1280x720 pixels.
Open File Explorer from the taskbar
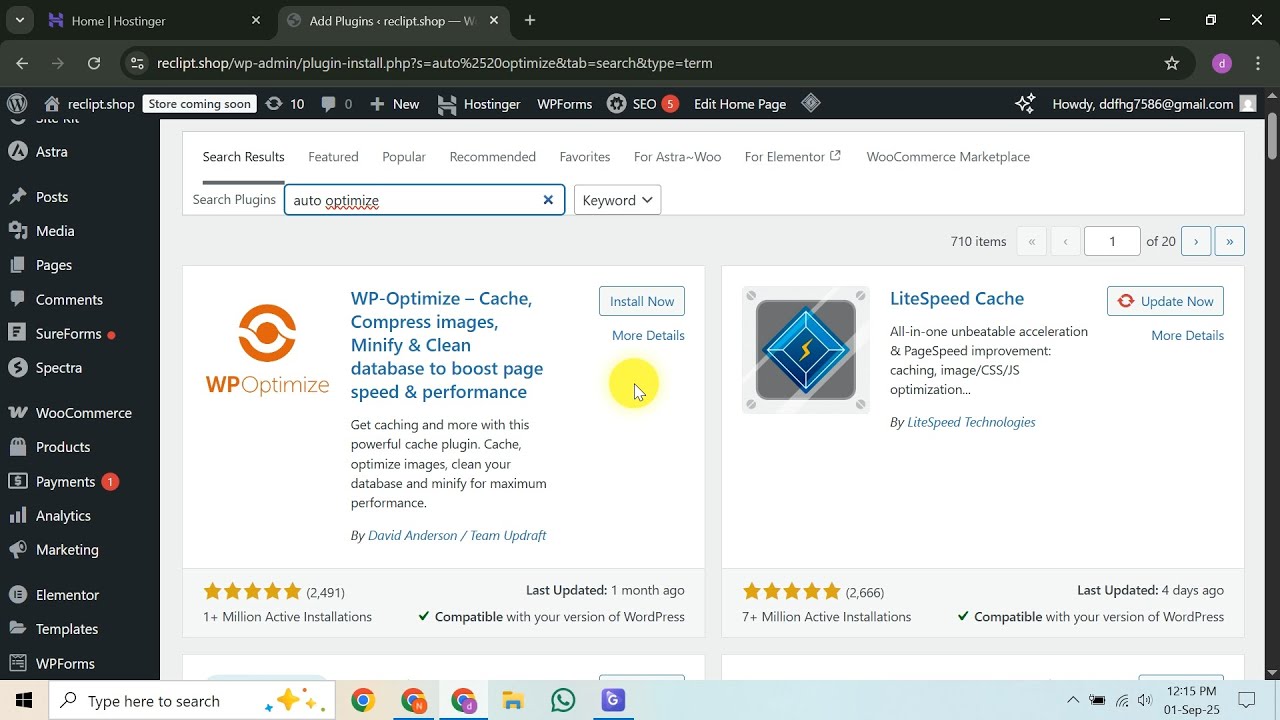513,700
